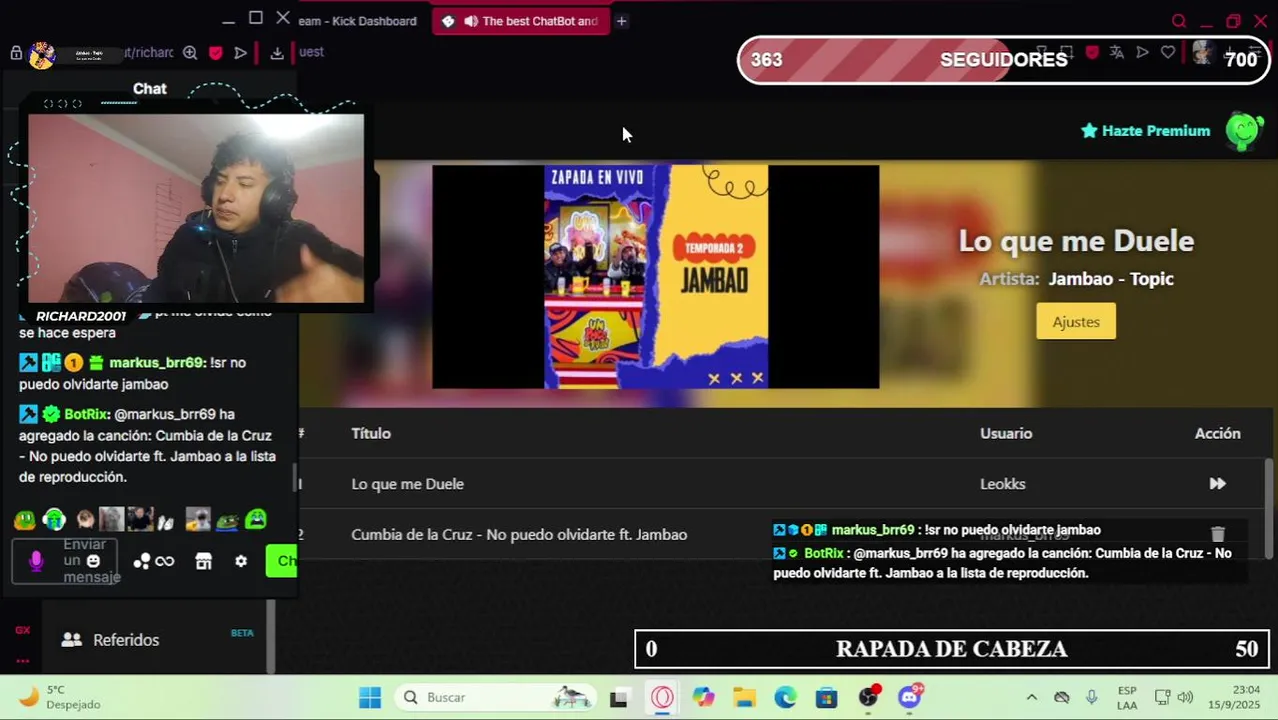
Task: View site lock security info
Action: (x=16, y=53)
